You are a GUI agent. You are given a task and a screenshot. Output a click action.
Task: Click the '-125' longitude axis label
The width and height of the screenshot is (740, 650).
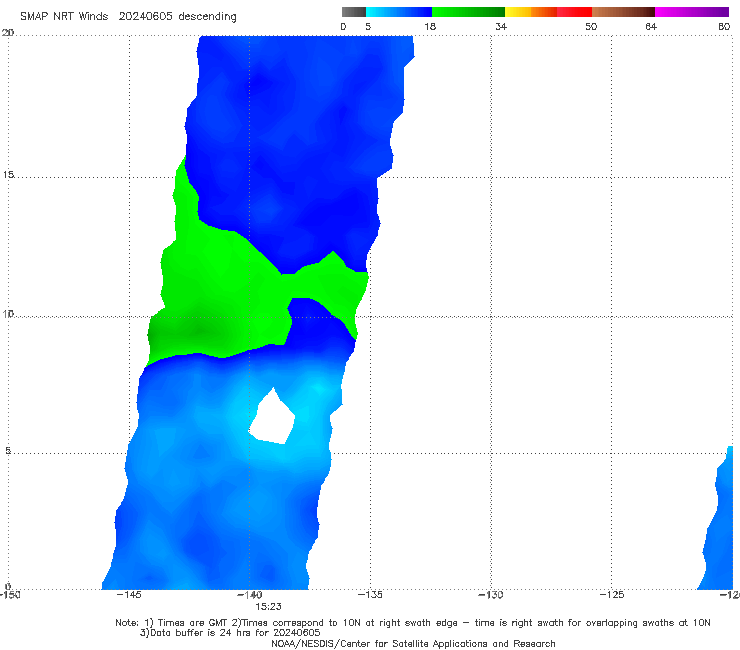(612, 594)
